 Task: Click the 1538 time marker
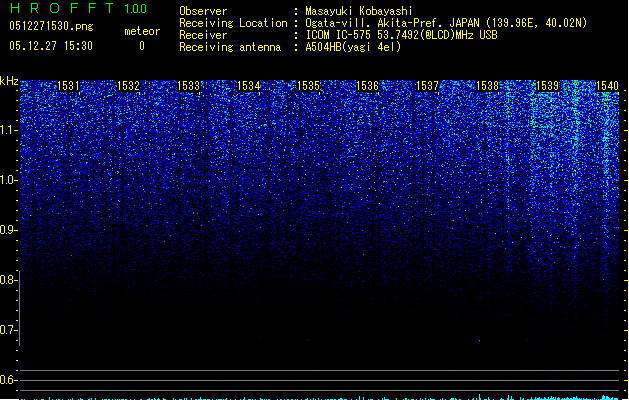pos(487,86)
